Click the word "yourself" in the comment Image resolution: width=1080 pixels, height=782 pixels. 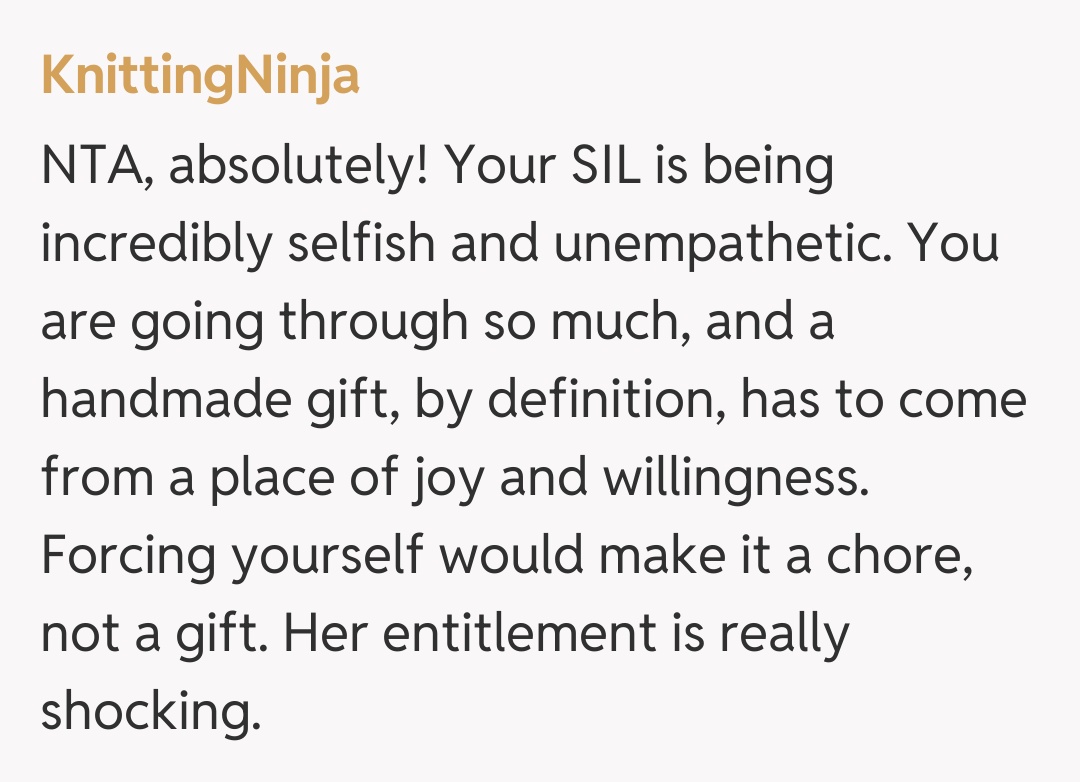[x=327, y=555]
